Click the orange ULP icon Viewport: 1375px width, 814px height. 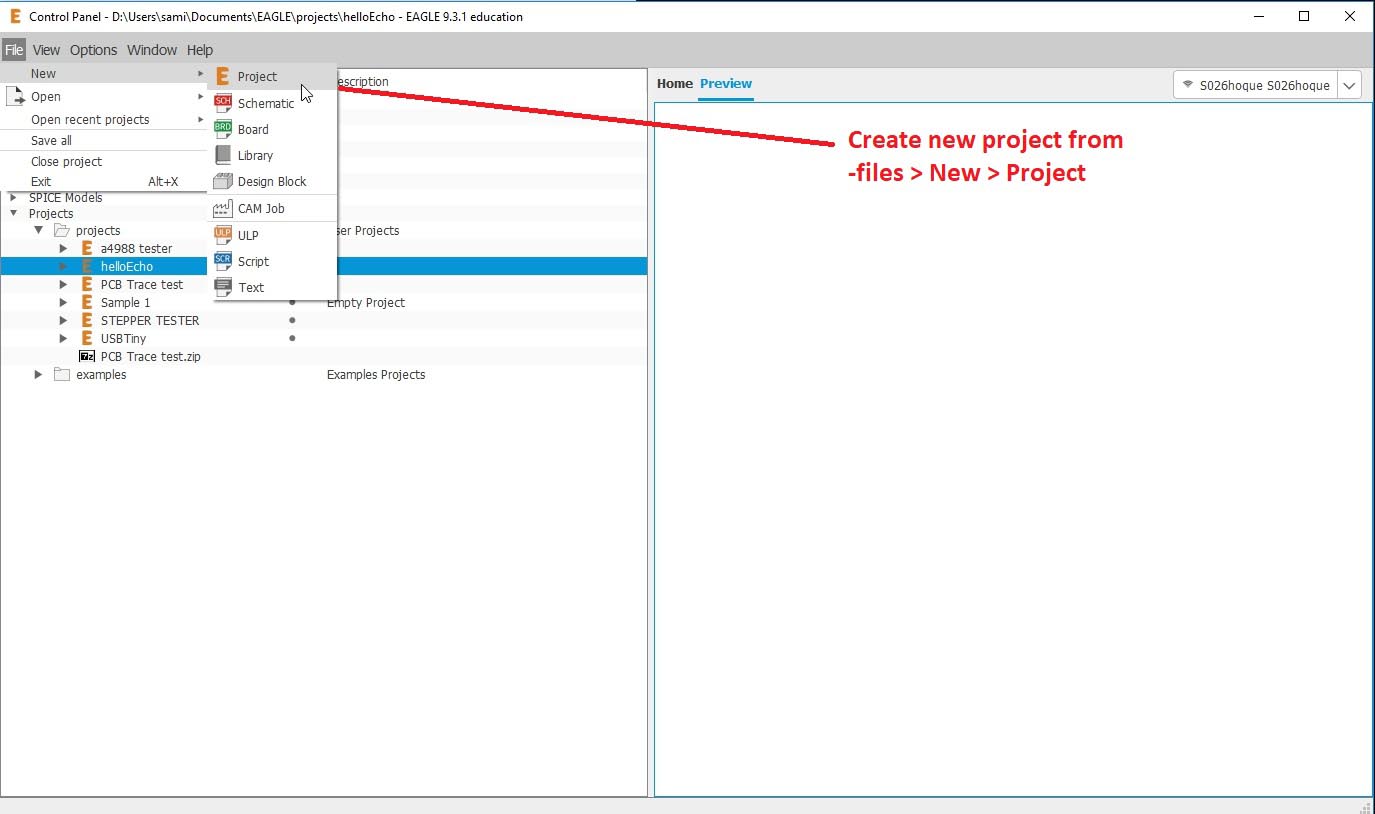[222, 234]
